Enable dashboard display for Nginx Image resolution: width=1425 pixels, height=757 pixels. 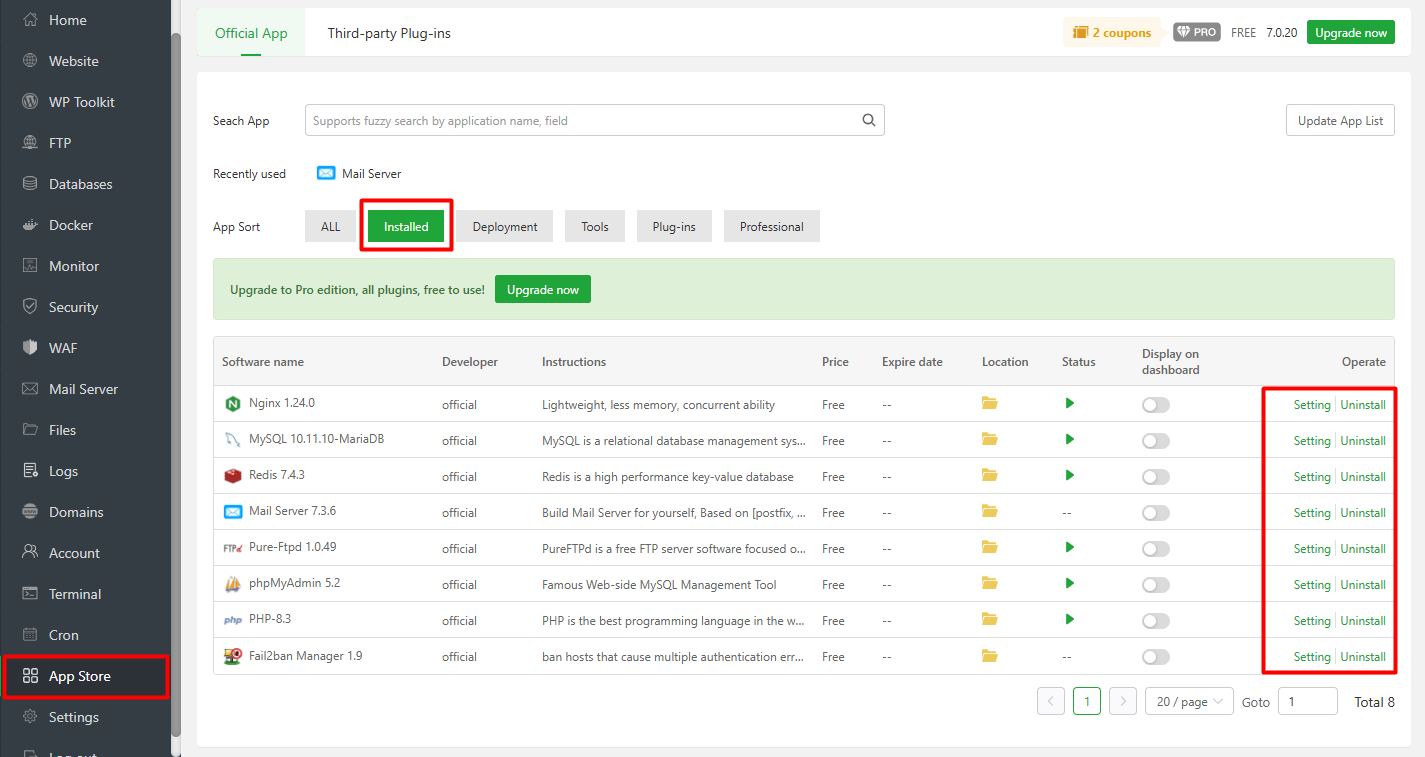click(x=1155, y=404)
